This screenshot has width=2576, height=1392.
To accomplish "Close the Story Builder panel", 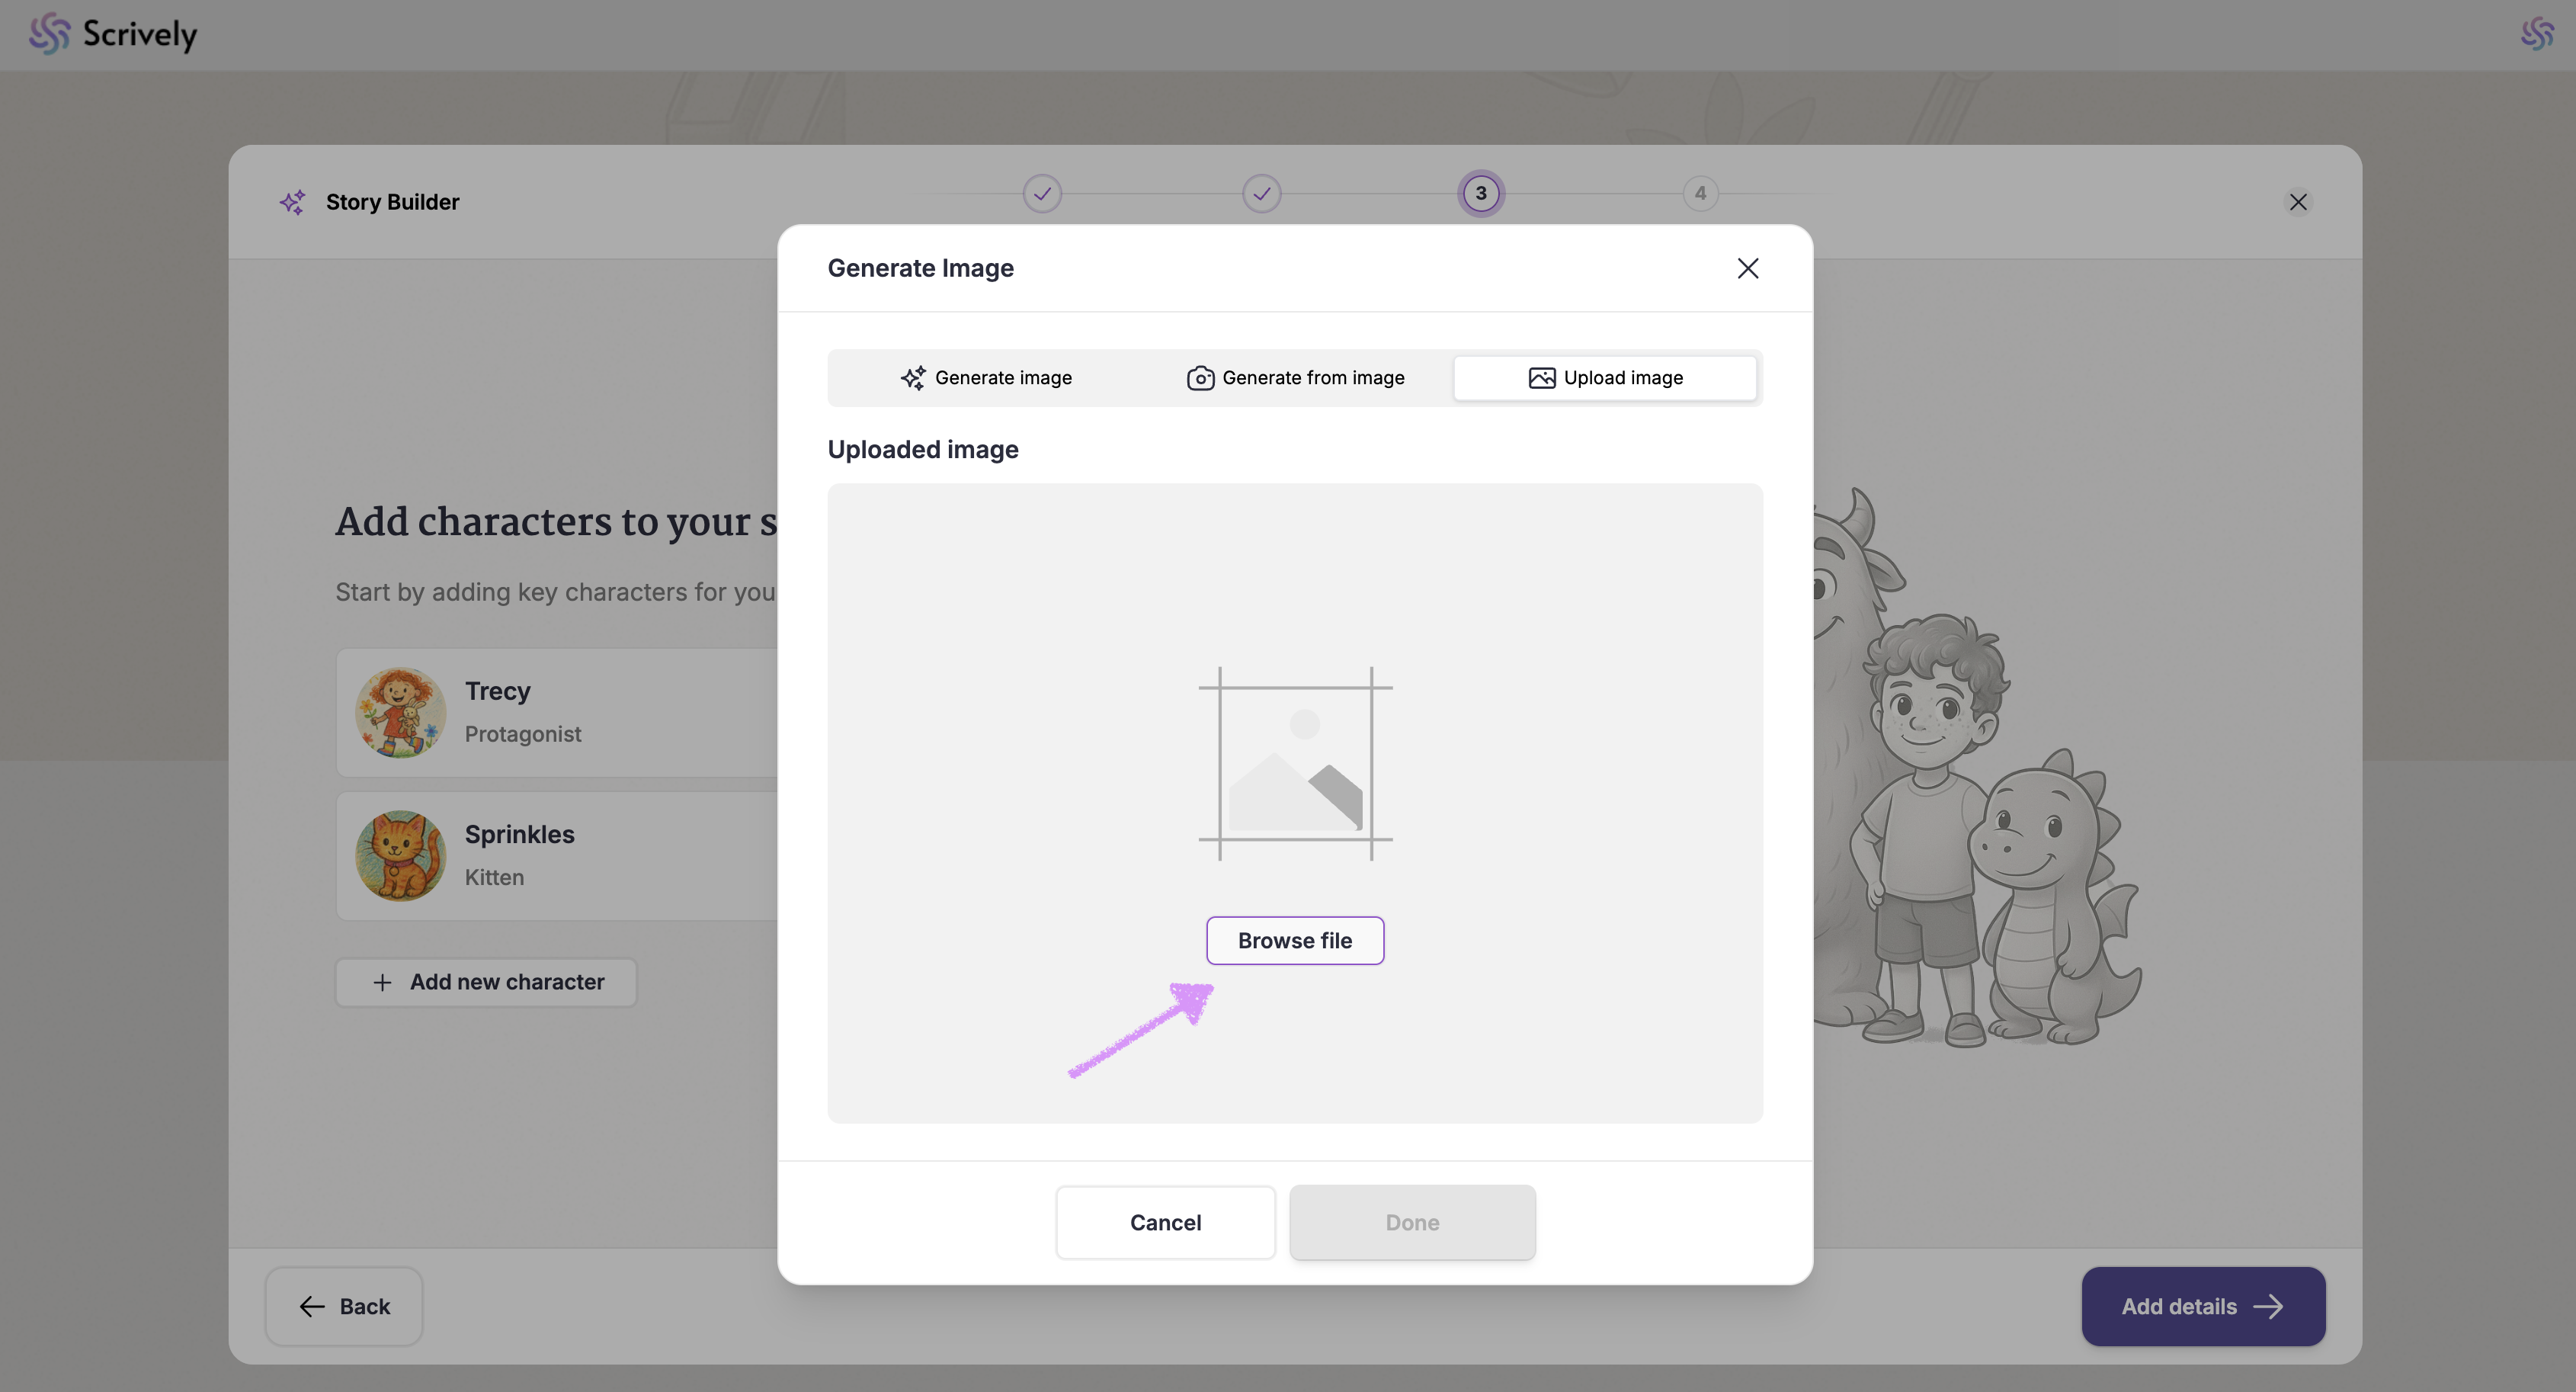I will click(2298, 202).
